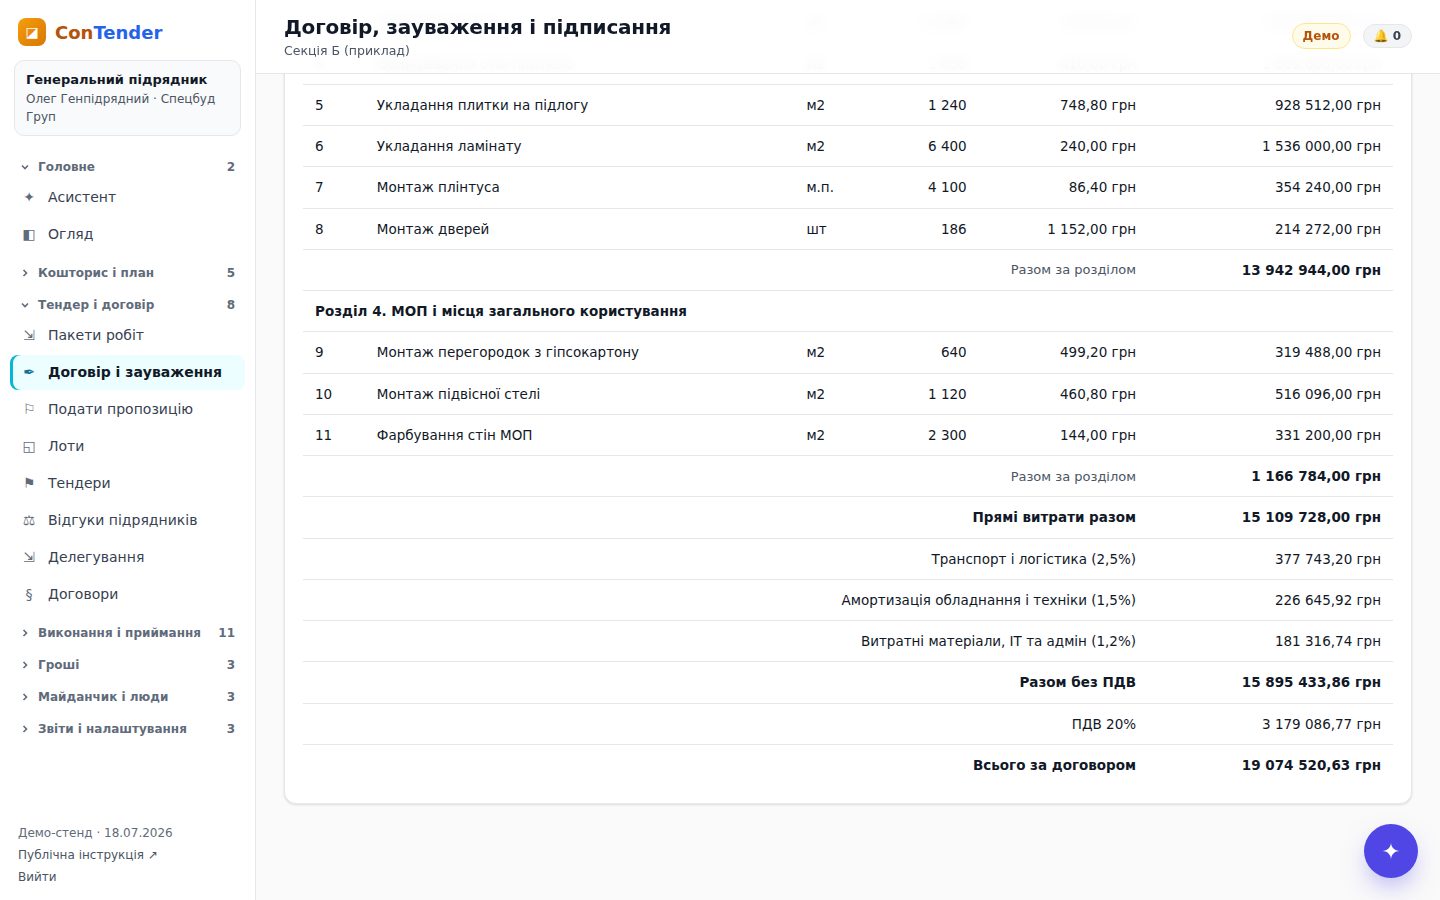Click the Делегування arrow icon
The width and height of the screenshot is (1440, 900).
point(29,557)
